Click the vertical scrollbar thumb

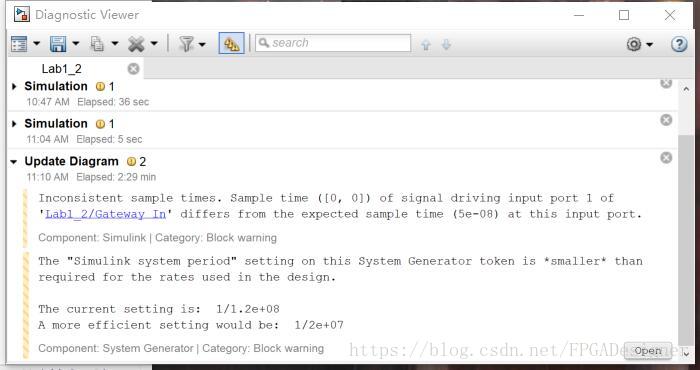[x=686, y=240]
